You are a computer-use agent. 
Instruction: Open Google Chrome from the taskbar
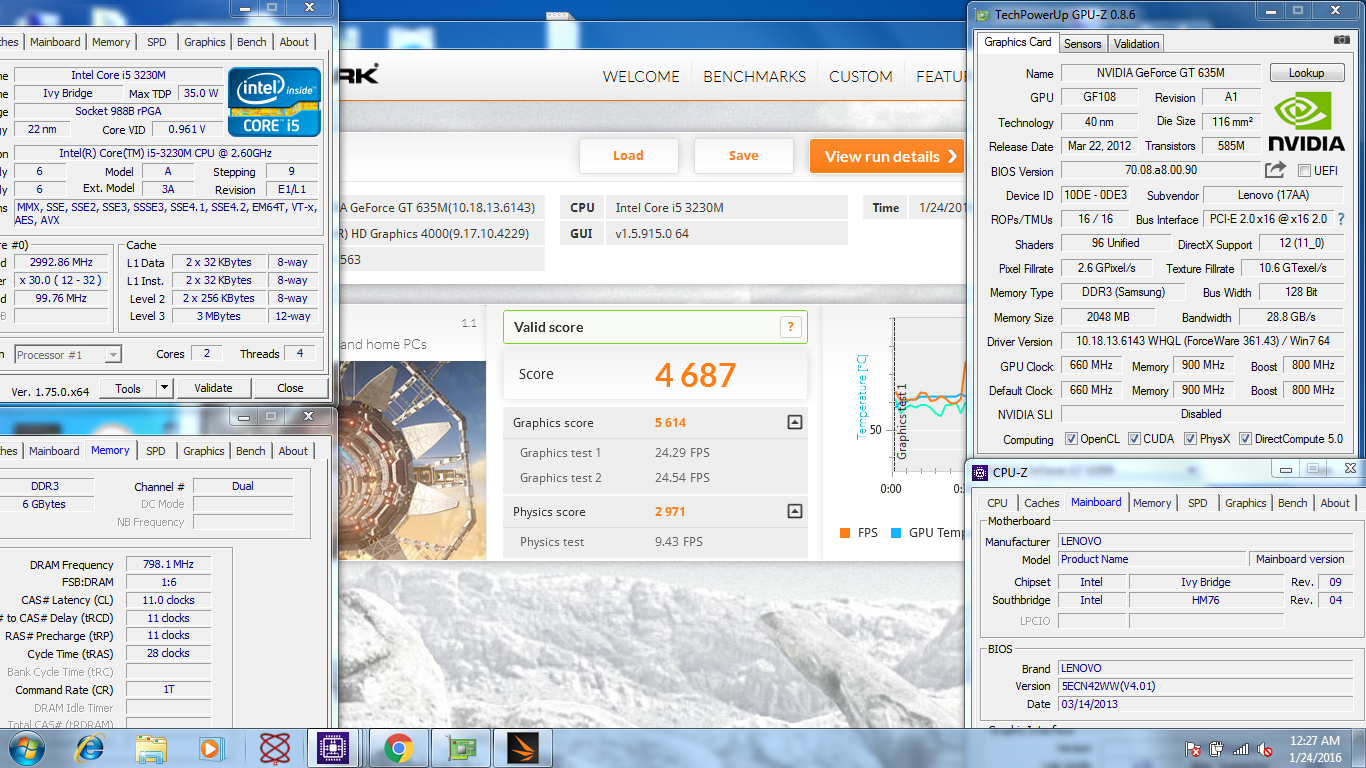click(x=399, y=748)
